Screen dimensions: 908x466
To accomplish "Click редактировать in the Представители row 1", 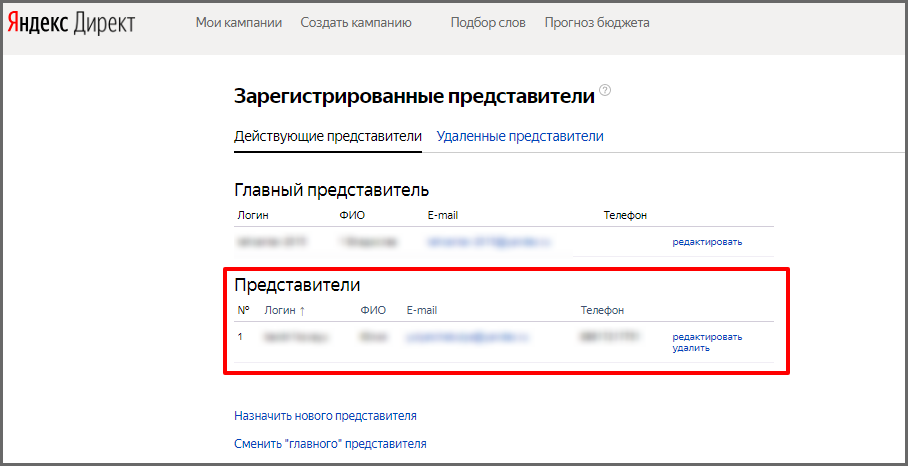I will (x=707, y=337).
